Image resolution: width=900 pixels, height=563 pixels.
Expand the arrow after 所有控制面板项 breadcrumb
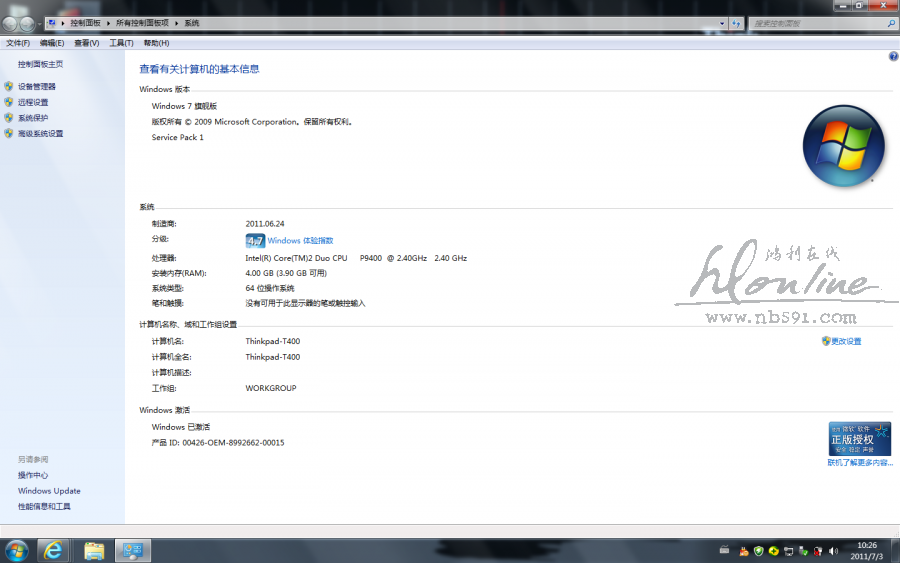coord(177,22)
